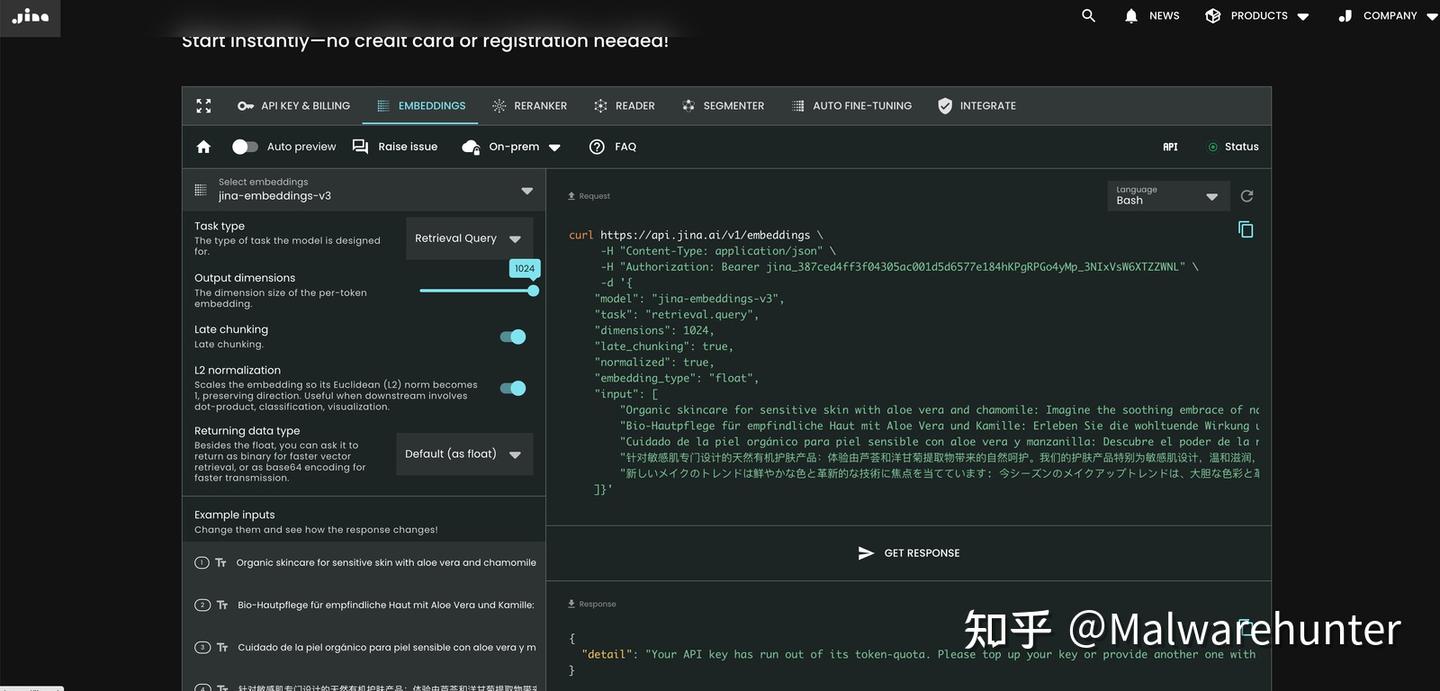Switch to the RERANKER tab

[529, 106]
